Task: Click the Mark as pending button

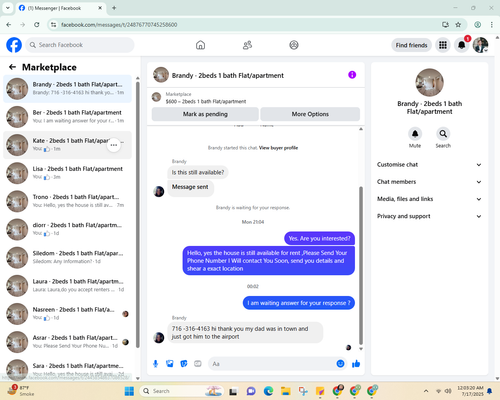Action: click(x=205, y=114)
